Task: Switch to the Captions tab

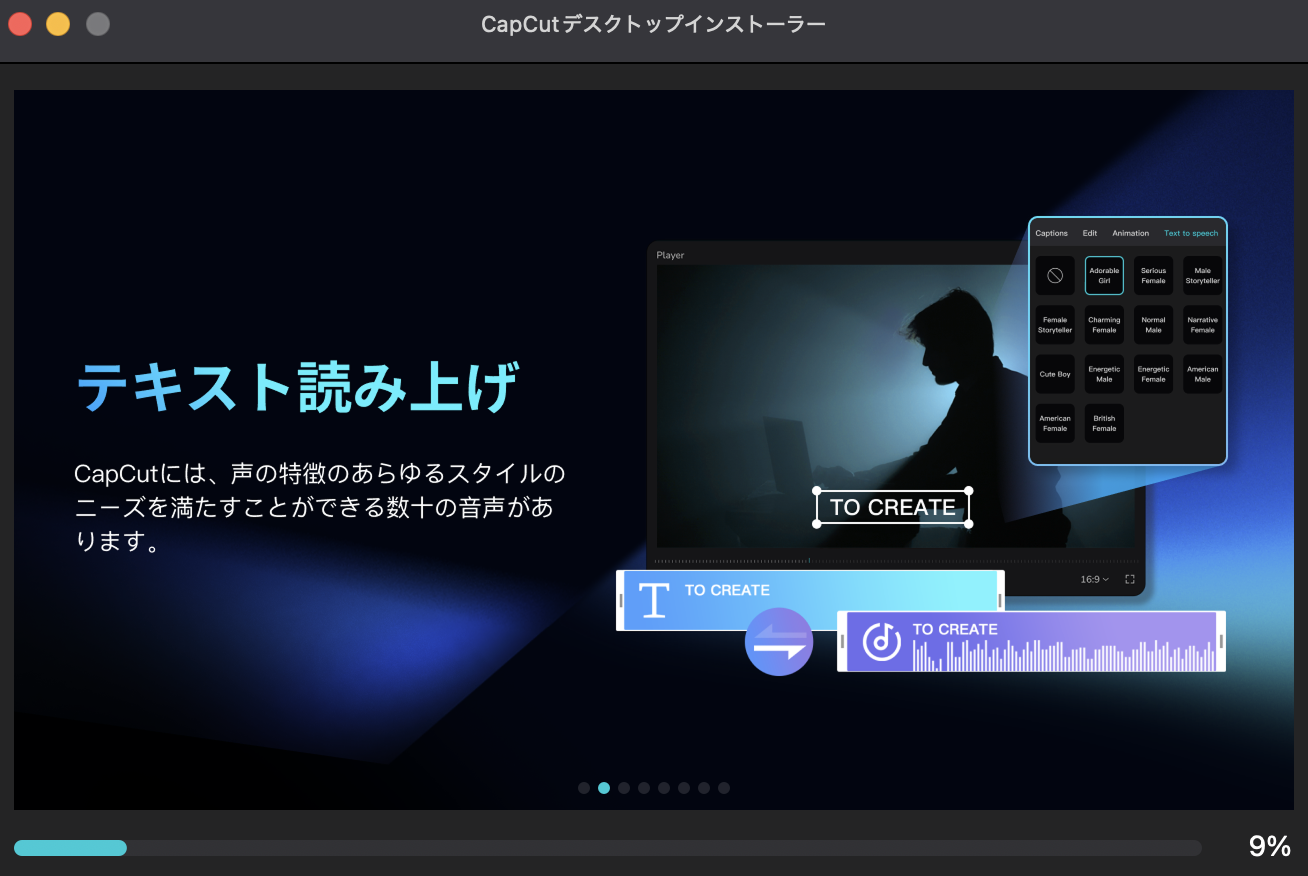Action: [x=1051, y=233]
